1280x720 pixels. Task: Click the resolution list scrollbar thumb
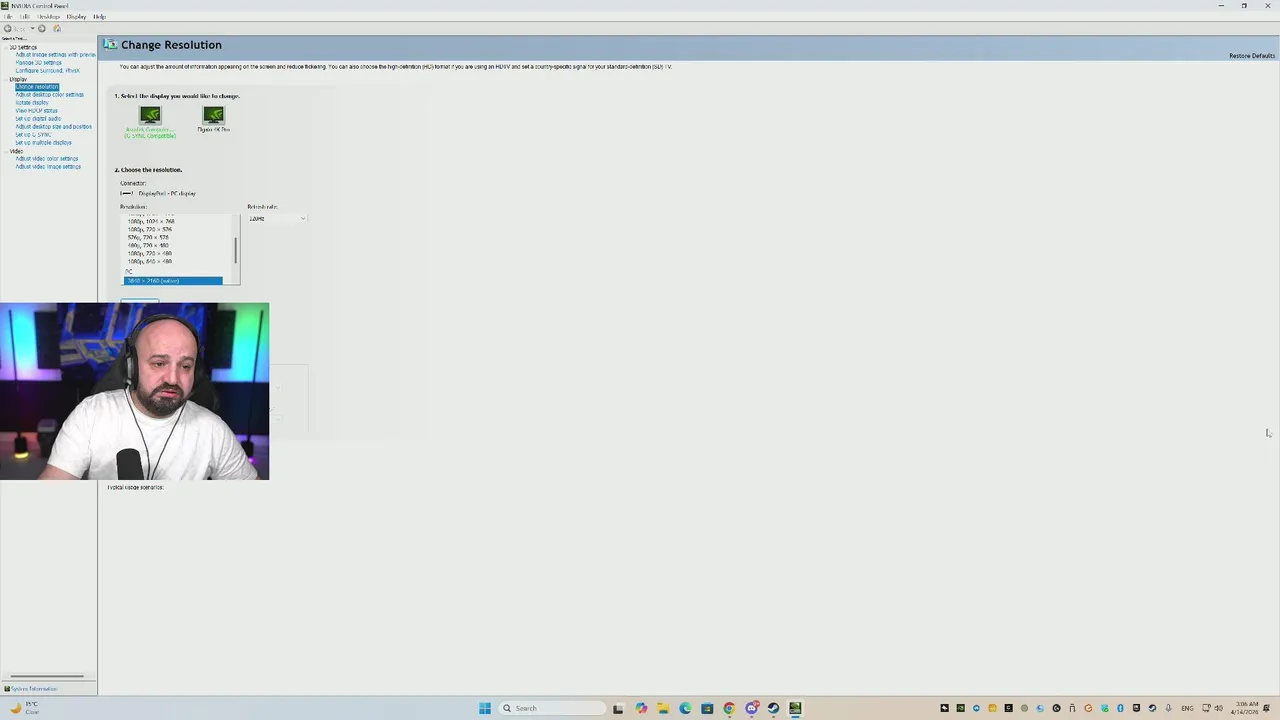(236, 250)
